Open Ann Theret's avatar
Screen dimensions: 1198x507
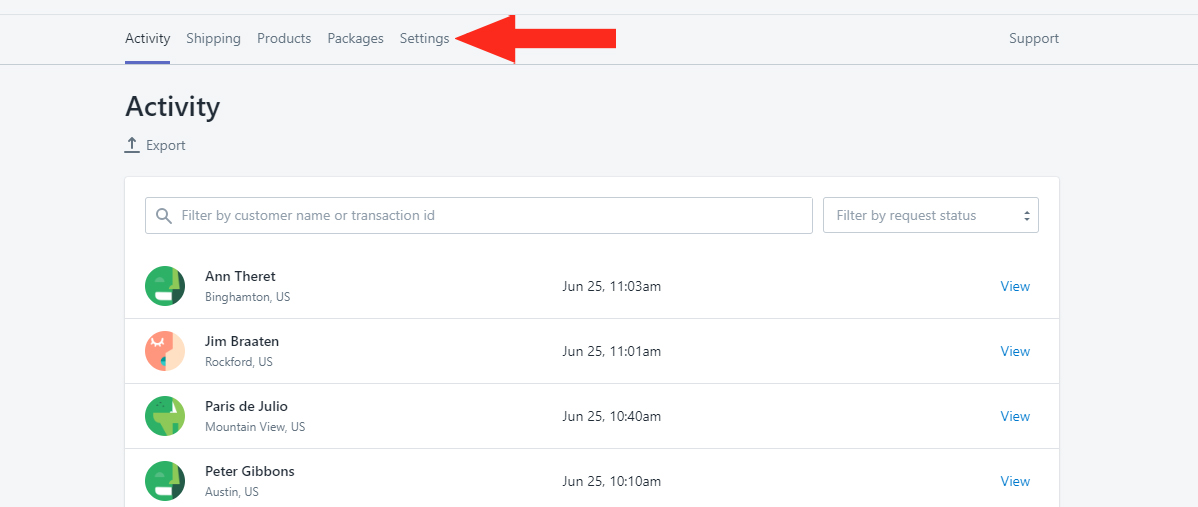tap(165, 286)
